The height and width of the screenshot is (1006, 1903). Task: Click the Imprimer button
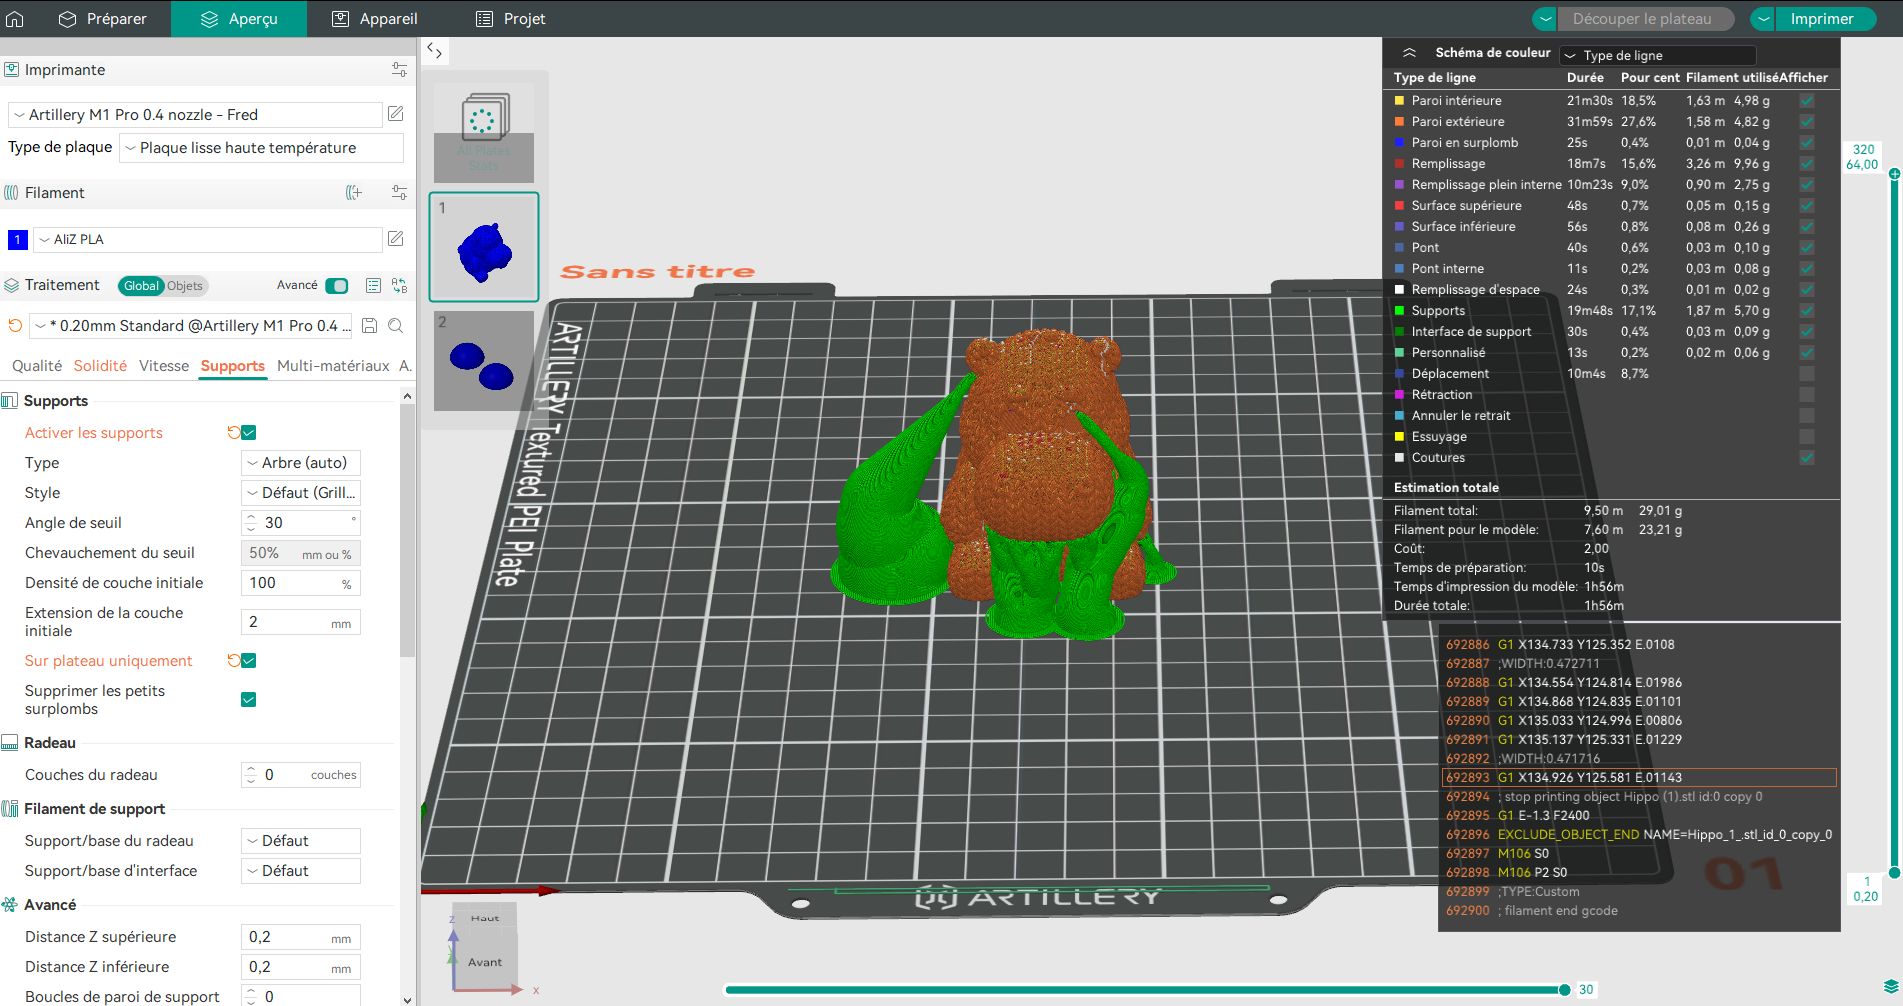click(x=1821, y=19)
